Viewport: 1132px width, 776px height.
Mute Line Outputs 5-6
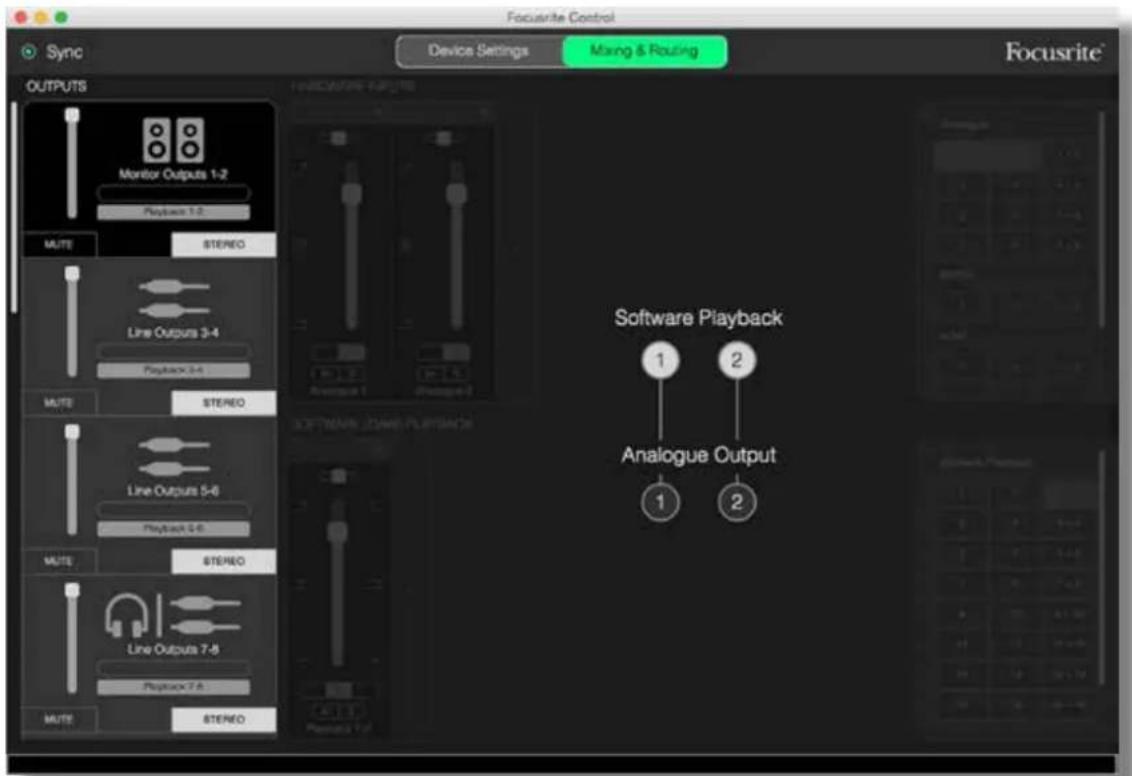59,561
